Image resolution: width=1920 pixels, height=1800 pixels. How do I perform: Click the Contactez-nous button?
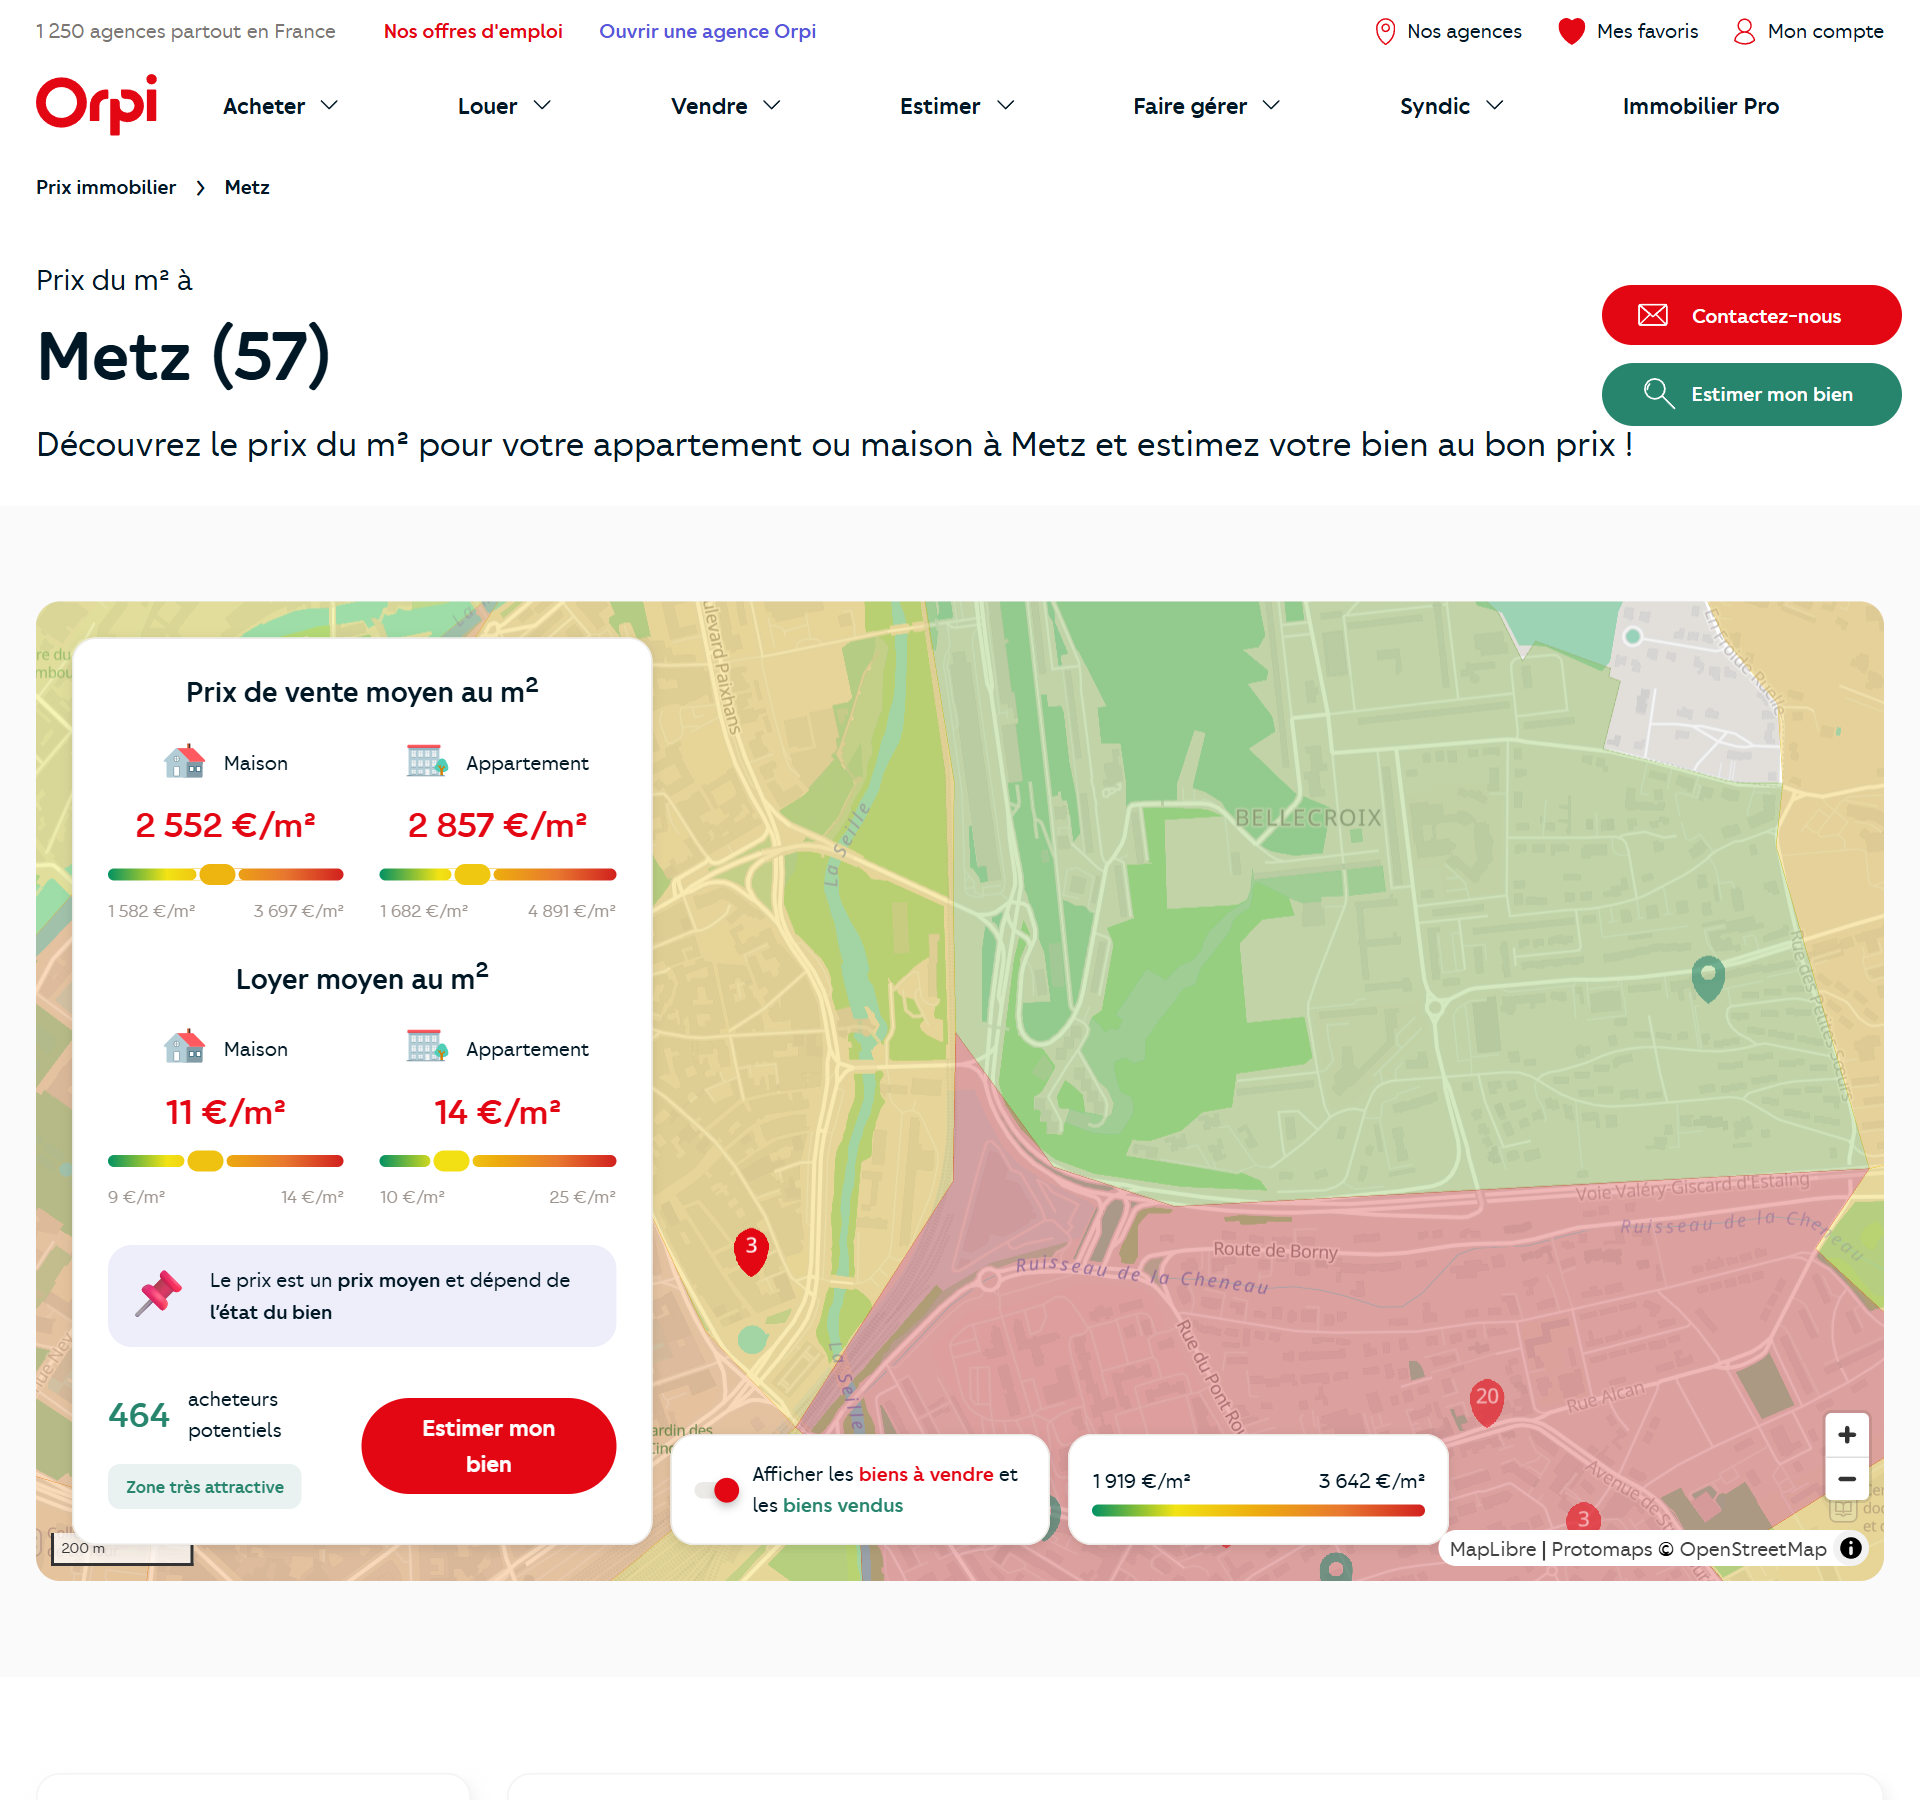pyautogui.click(x=1752, y=315)
